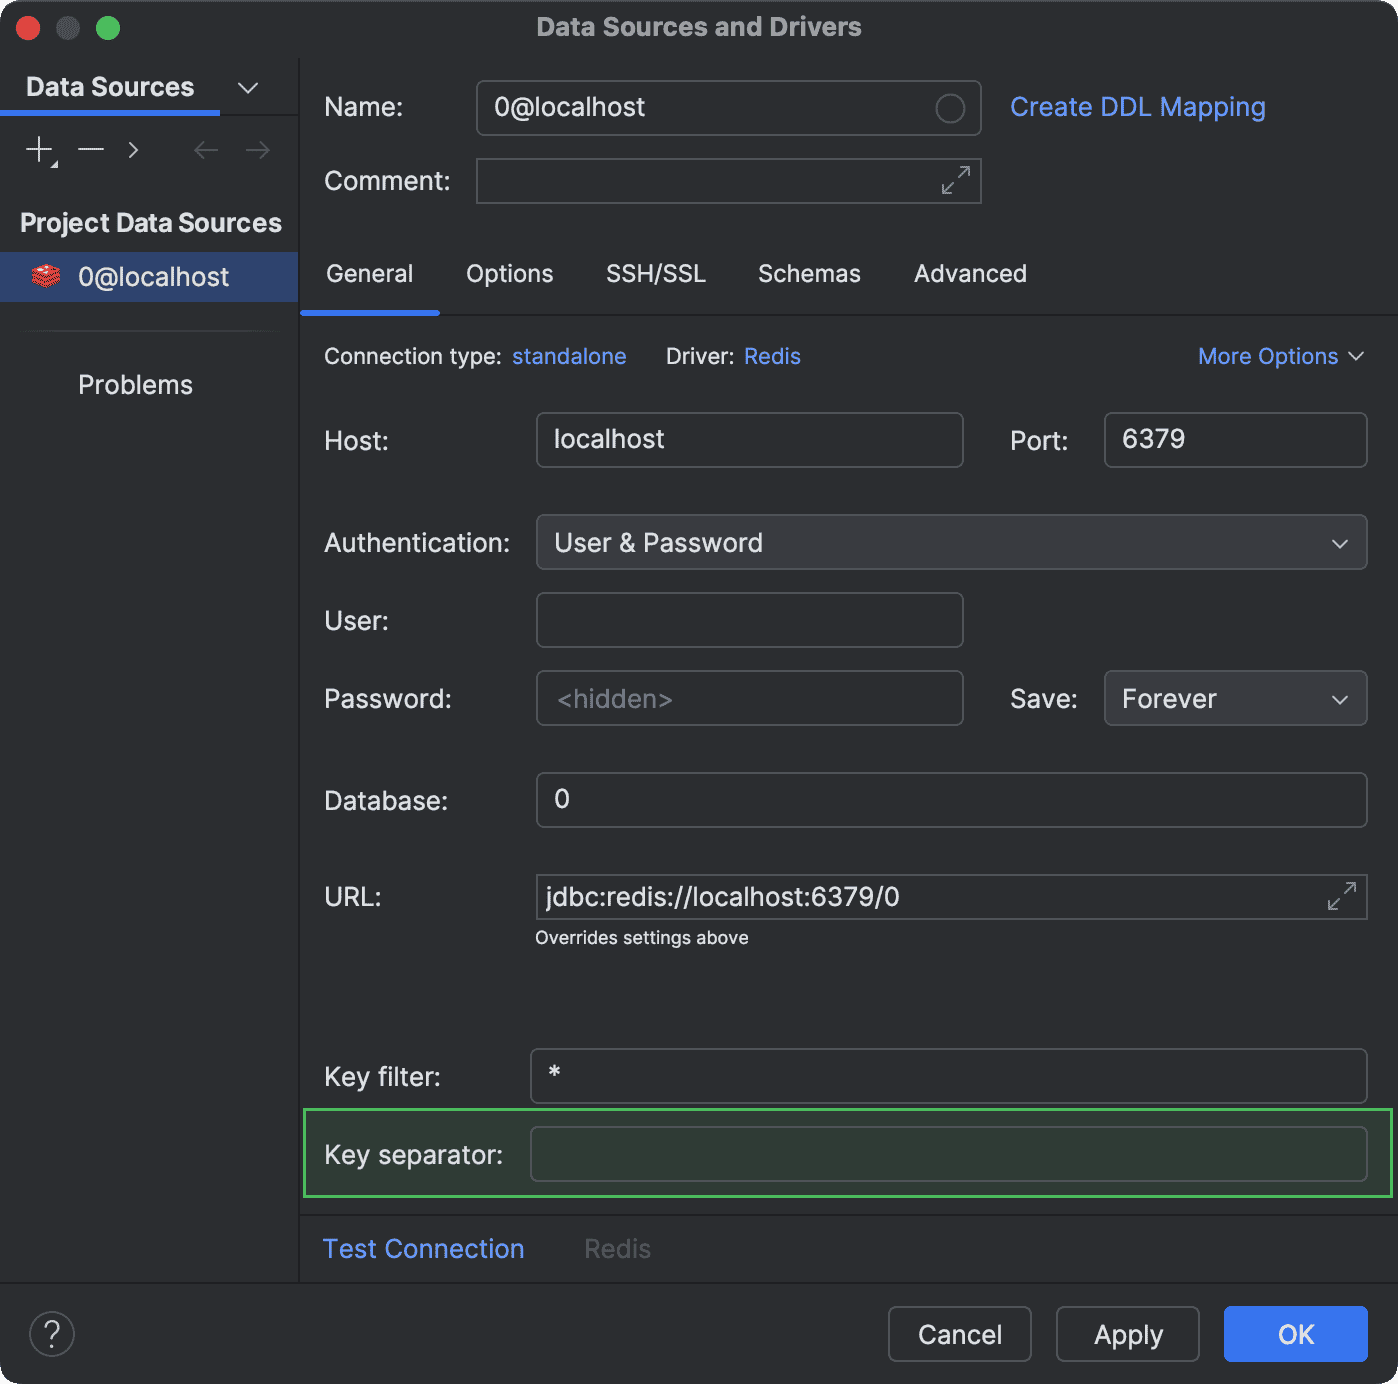Switch to the SSH/SSL tab

pyautogui.click(x=656, y=274)
